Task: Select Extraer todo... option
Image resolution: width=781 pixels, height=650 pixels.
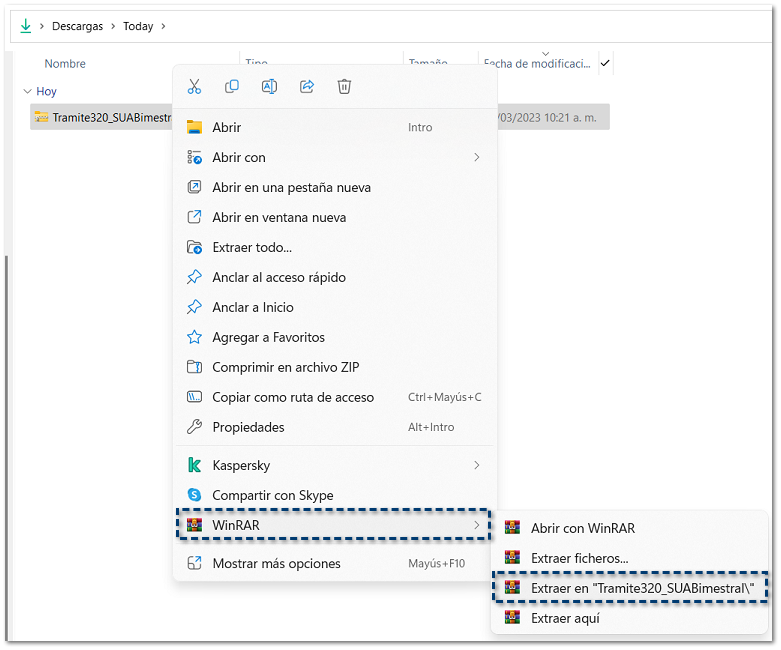Action: 335,247
